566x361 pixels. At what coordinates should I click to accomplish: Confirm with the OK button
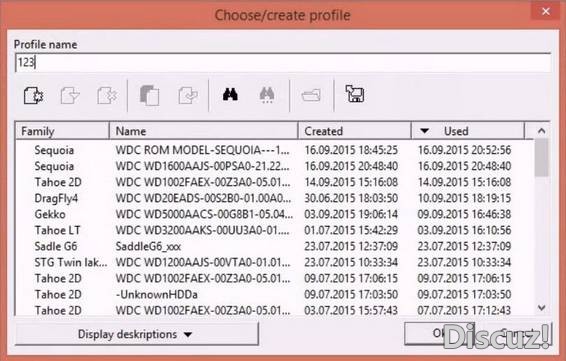(439, 333)
